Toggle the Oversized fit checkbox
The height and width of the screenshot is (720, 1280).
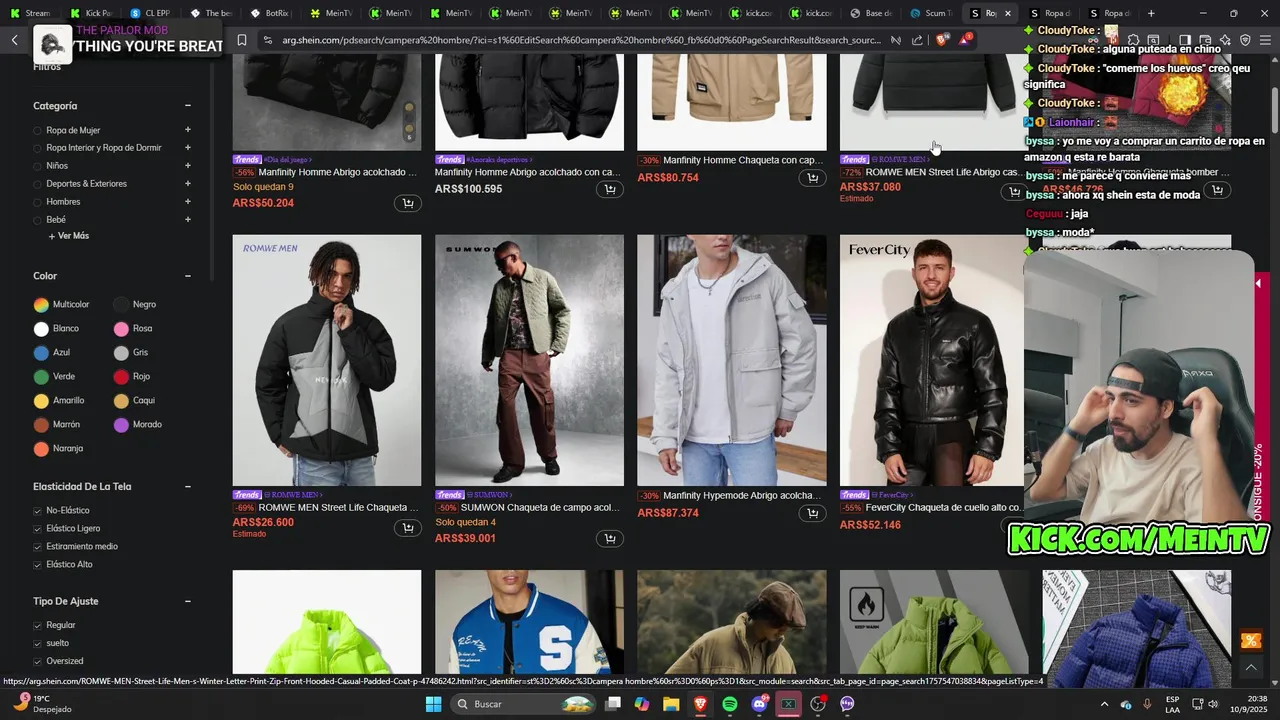pos(38,662)
